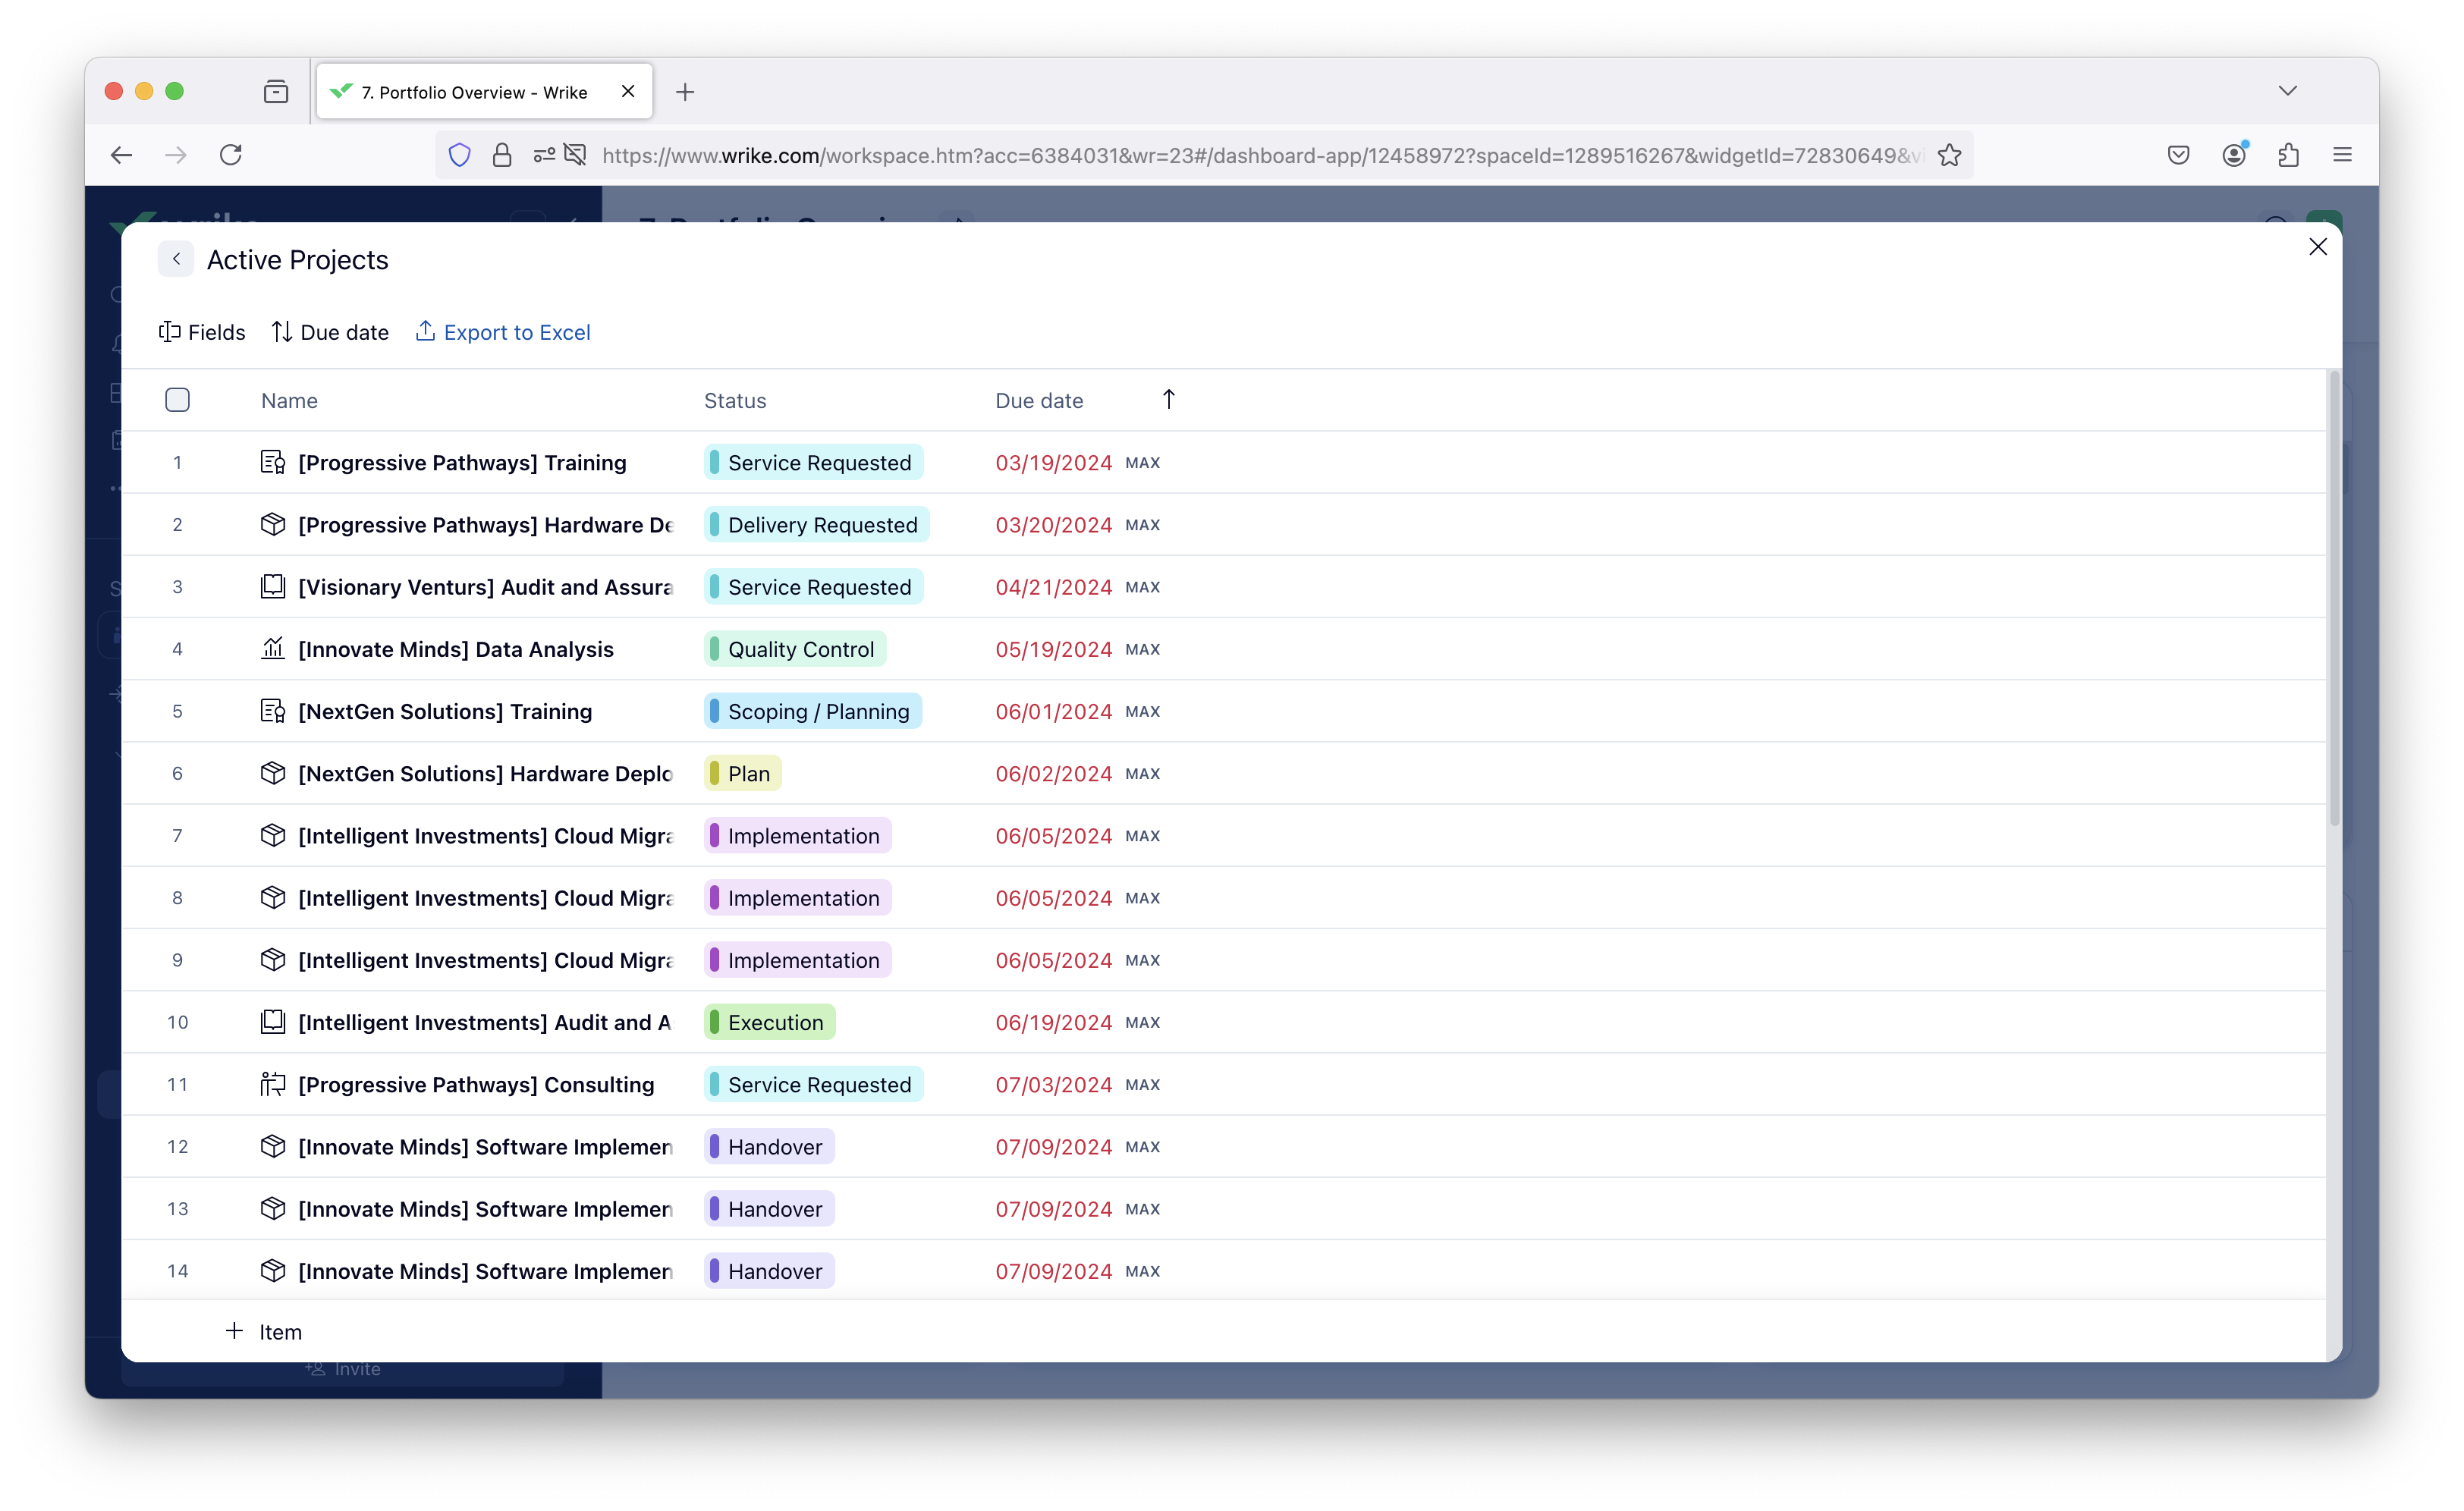The image size is (2464, 1511).
Task: Expand the Firefox list all tabs chevron
Action: coord(2287,91)
